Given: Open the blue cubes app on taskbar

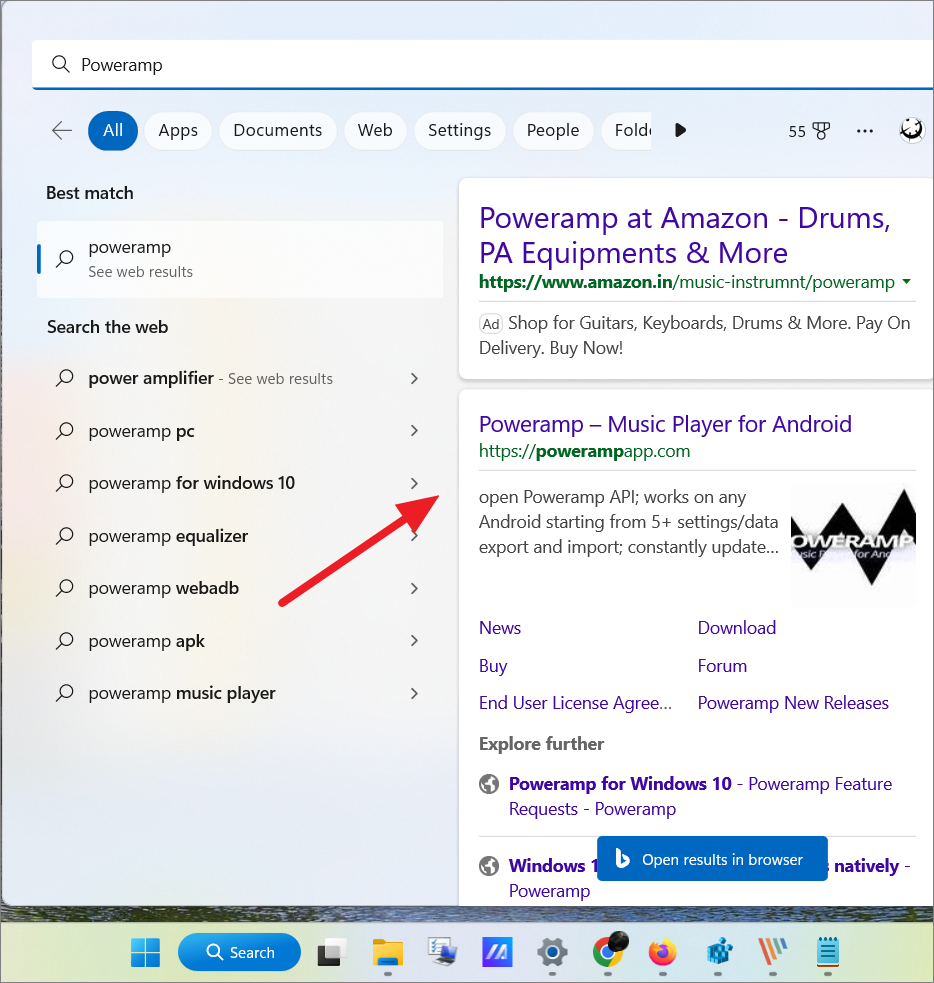Looking at the screenshot, I should point(718,953).
